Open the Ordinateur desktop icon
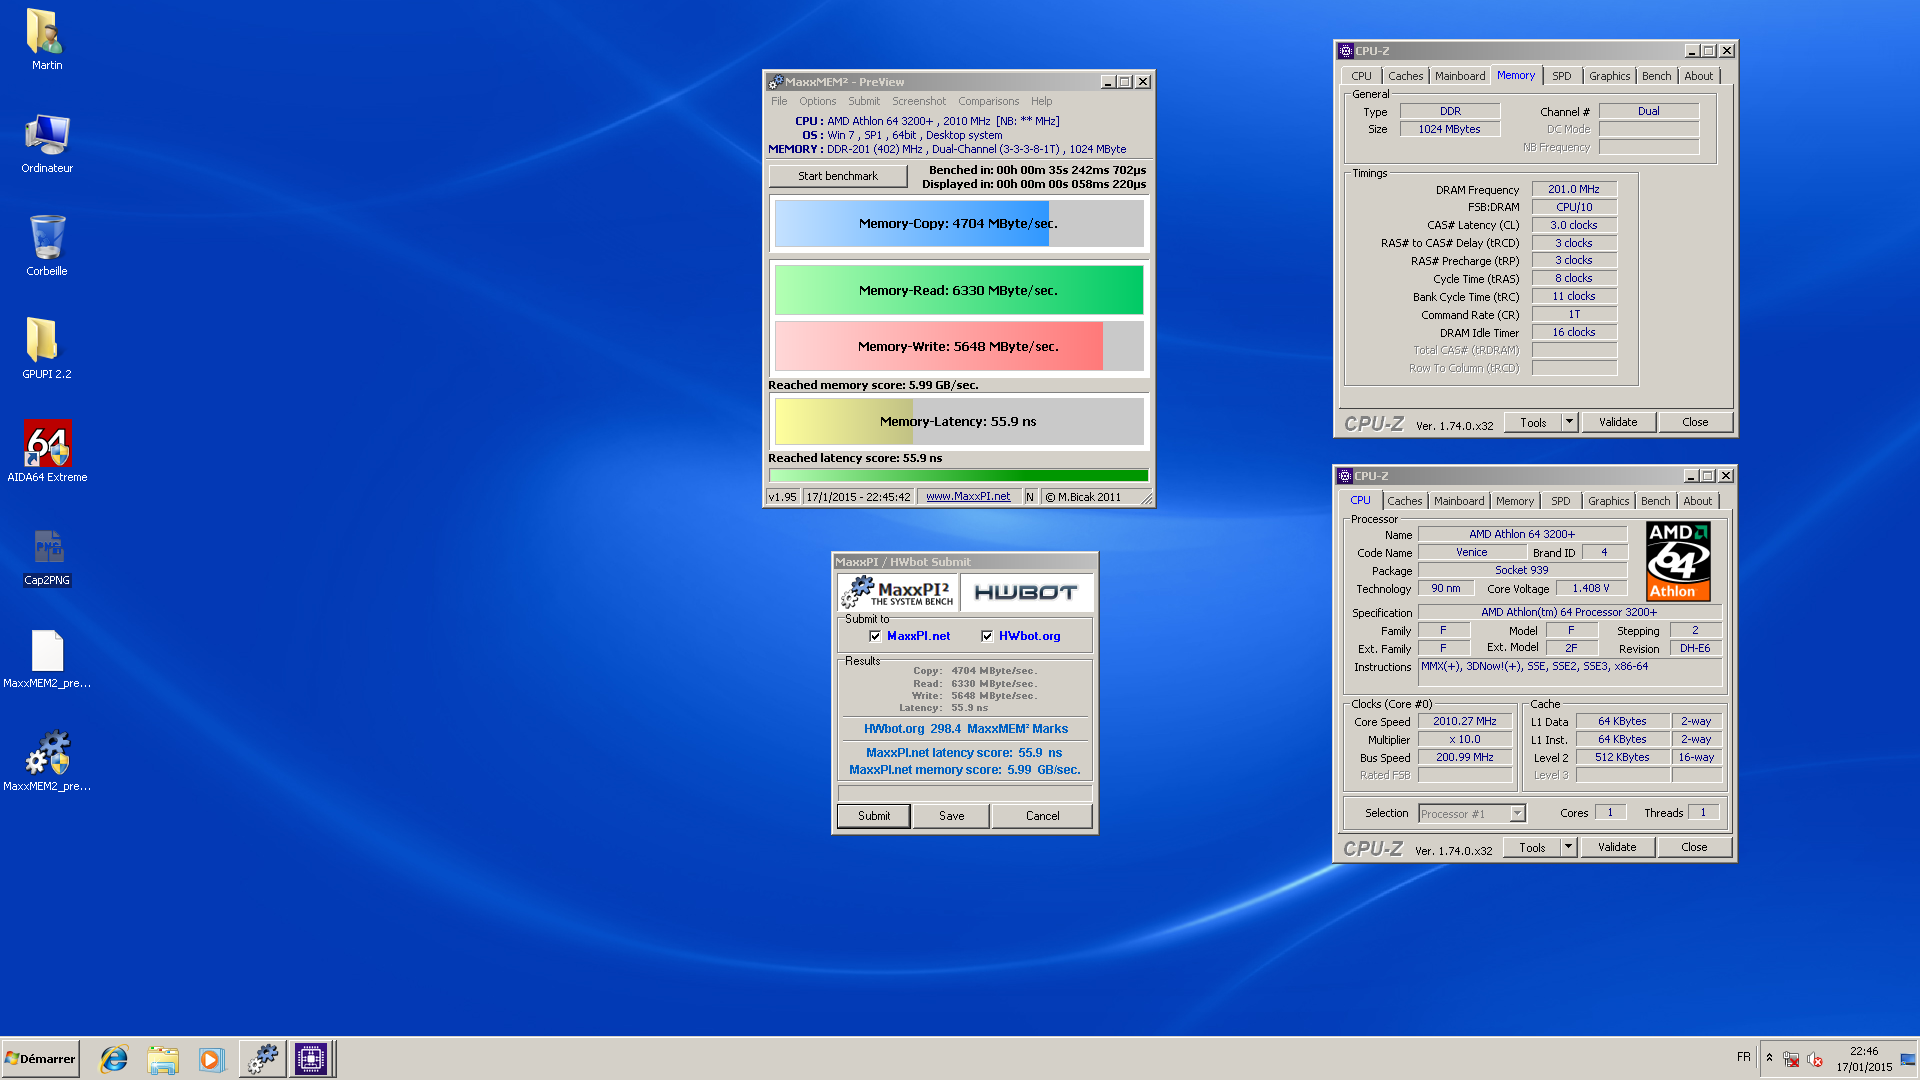 pyautogui.click(x=46, y=143)
